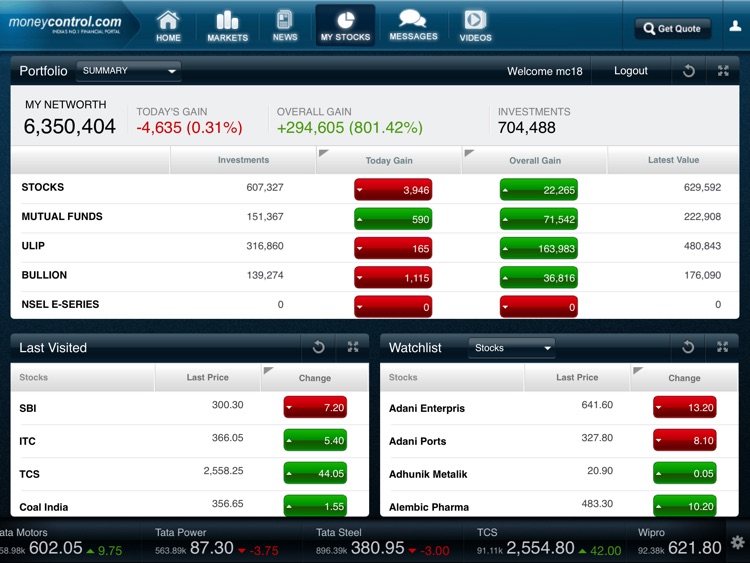Expand the Portfolio panel to fullscreen
This screenshot has width=750, height=563.
723,71
